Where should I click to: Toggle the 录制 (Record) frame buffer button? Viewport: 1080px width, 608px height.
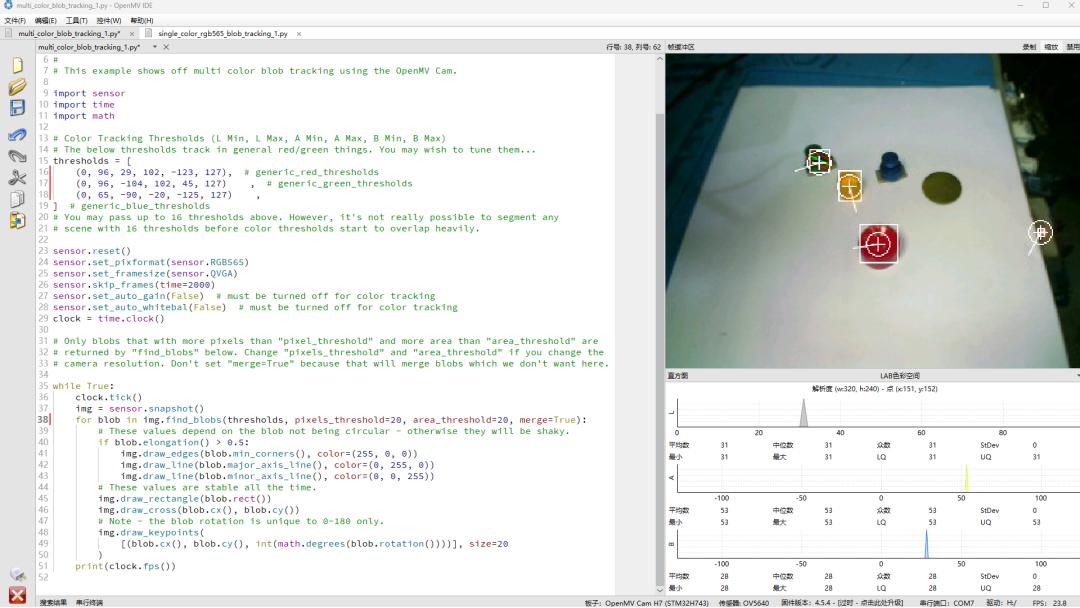1029,47
